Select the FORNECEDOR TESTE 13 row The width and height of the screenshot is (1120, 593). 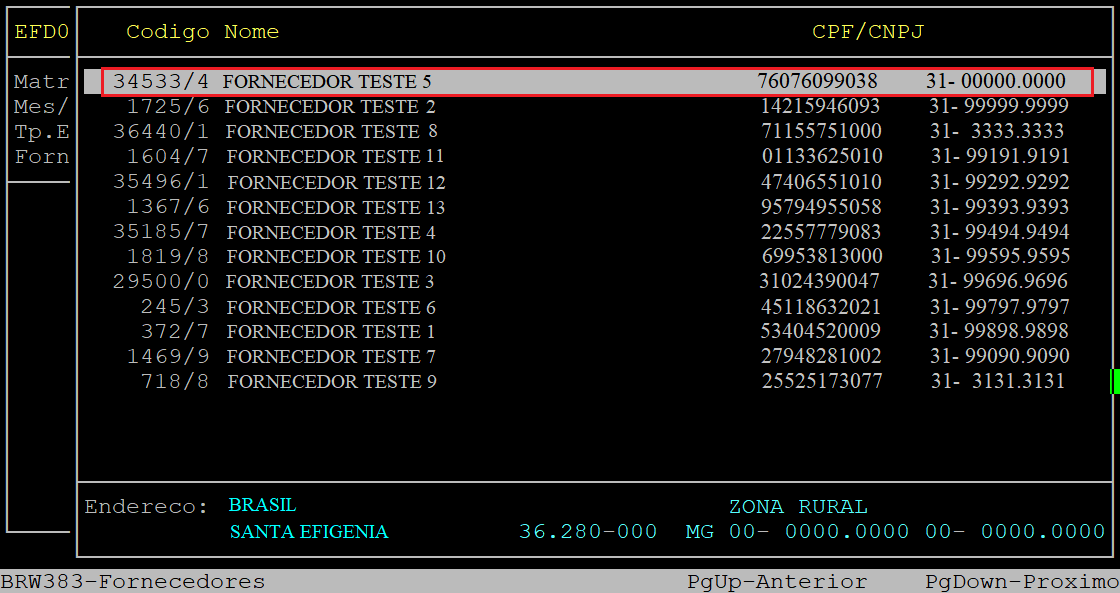pos(336,207)
